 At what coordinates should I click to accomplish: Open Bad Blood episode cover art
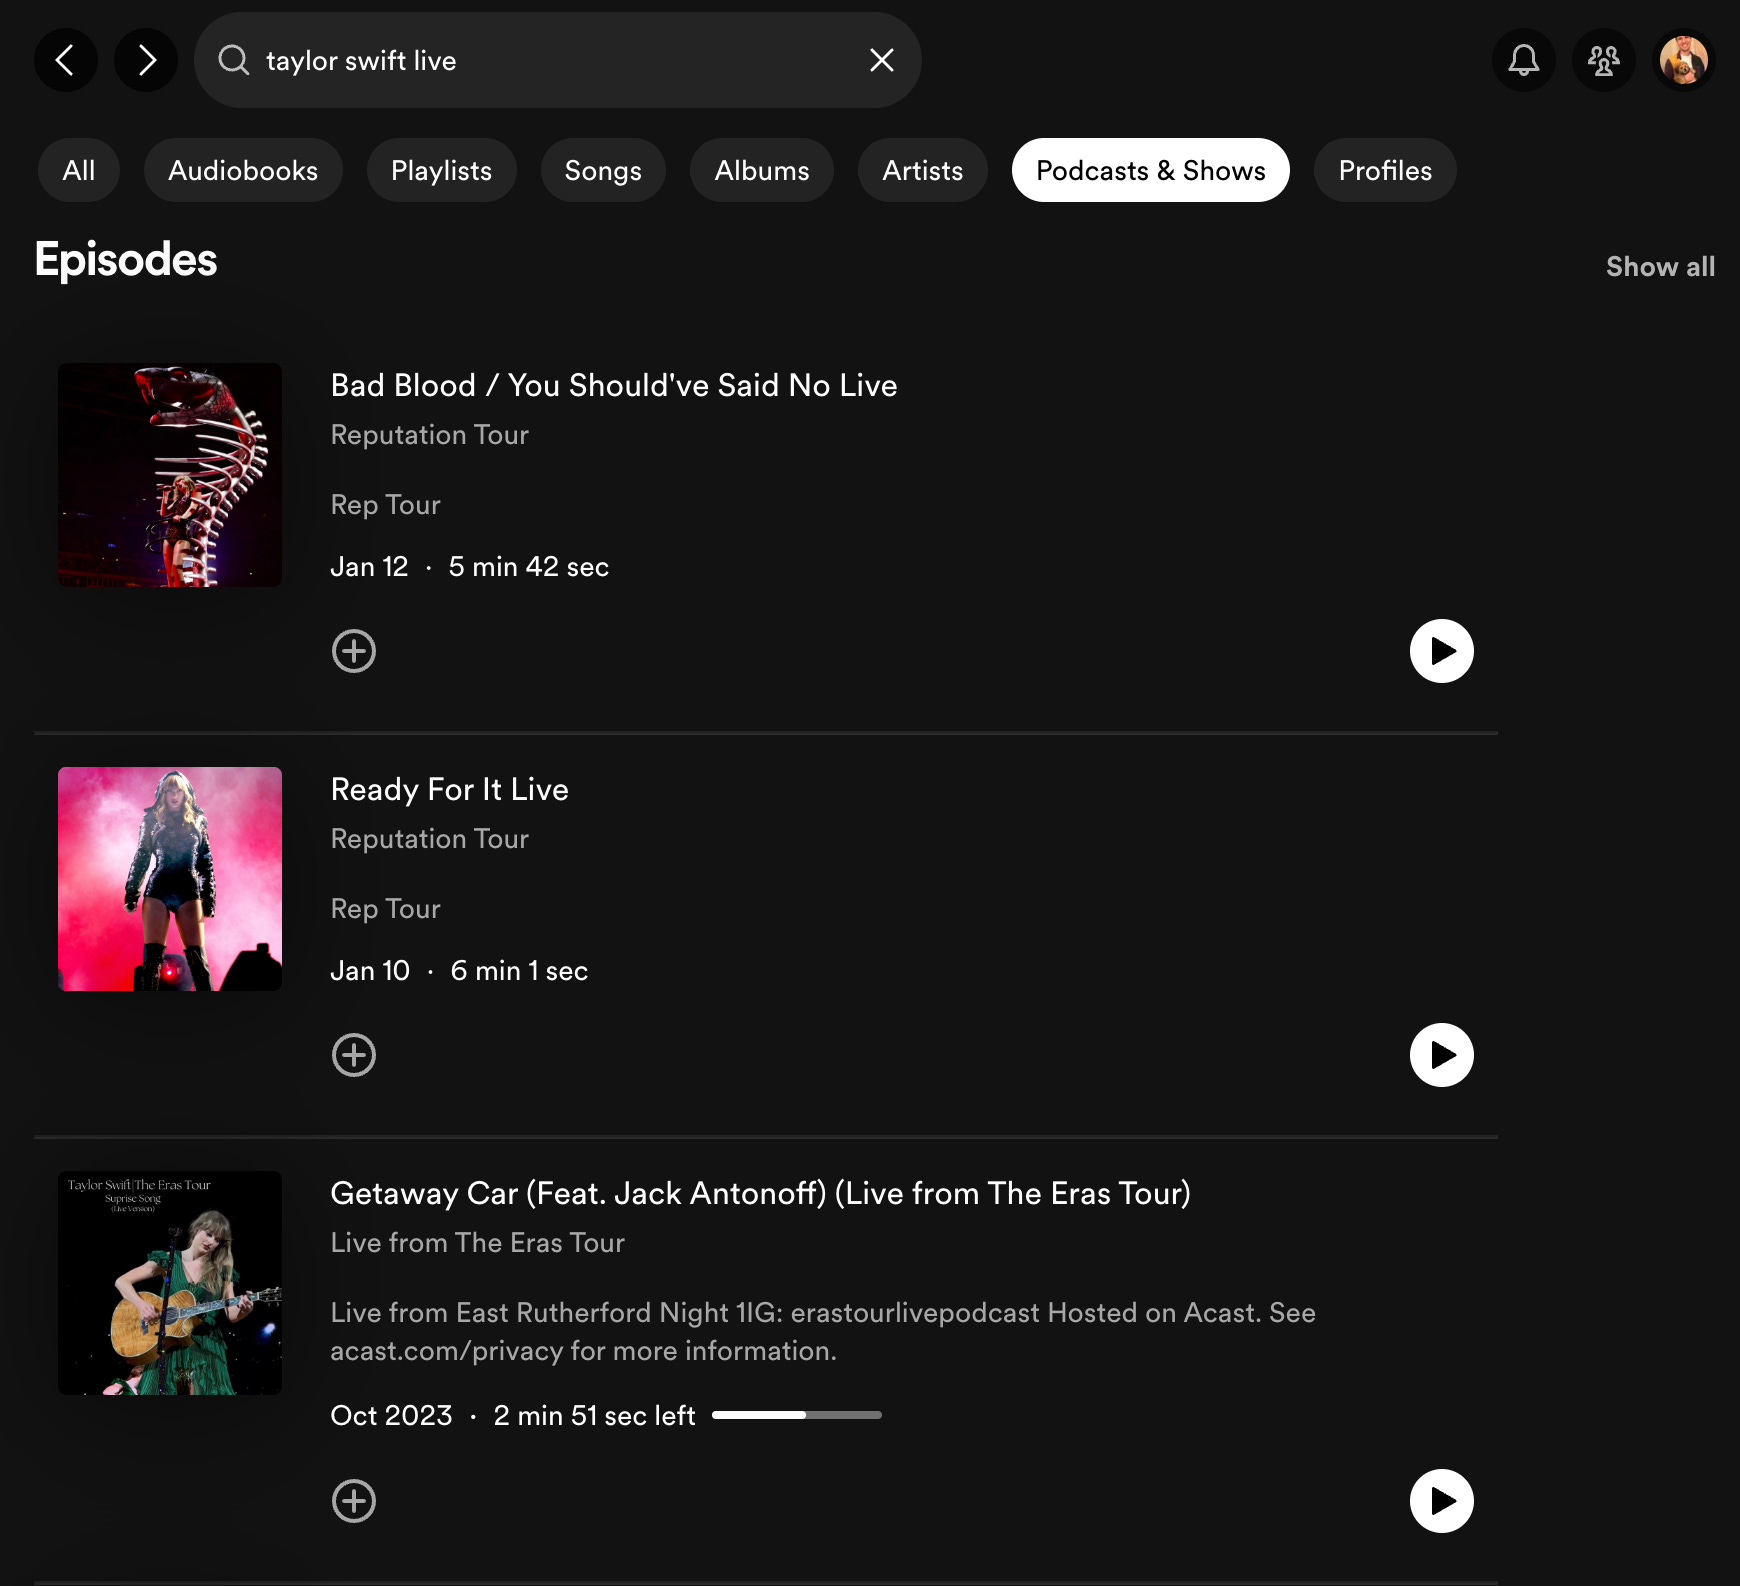point(170,475)
